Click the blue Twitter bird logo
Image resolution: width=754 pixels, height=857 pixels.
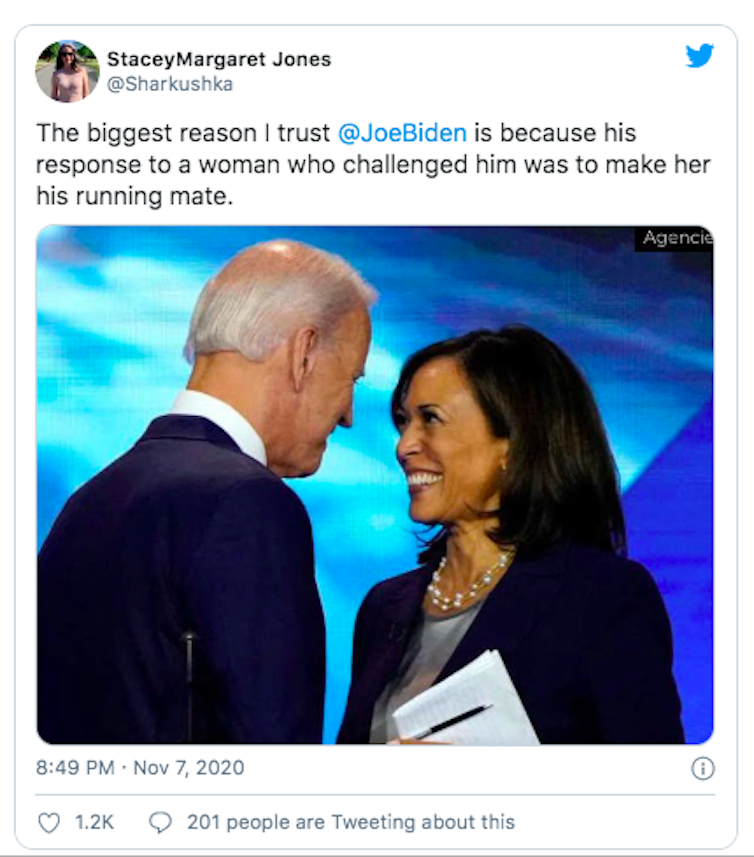pyautogui.click(x=699, y=56)
